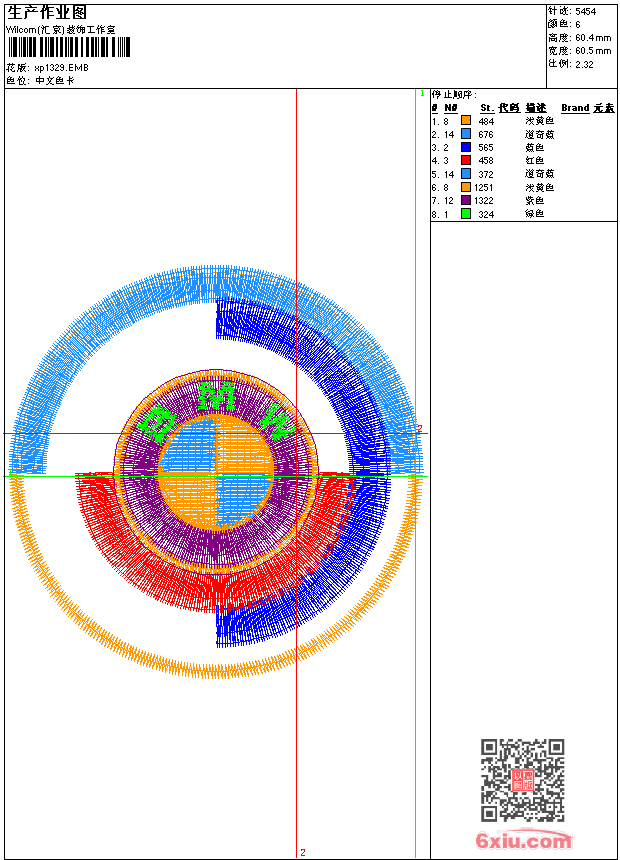Click the 'Brand' column header
The height and width of the screenshot is (860, 620).
575,108
